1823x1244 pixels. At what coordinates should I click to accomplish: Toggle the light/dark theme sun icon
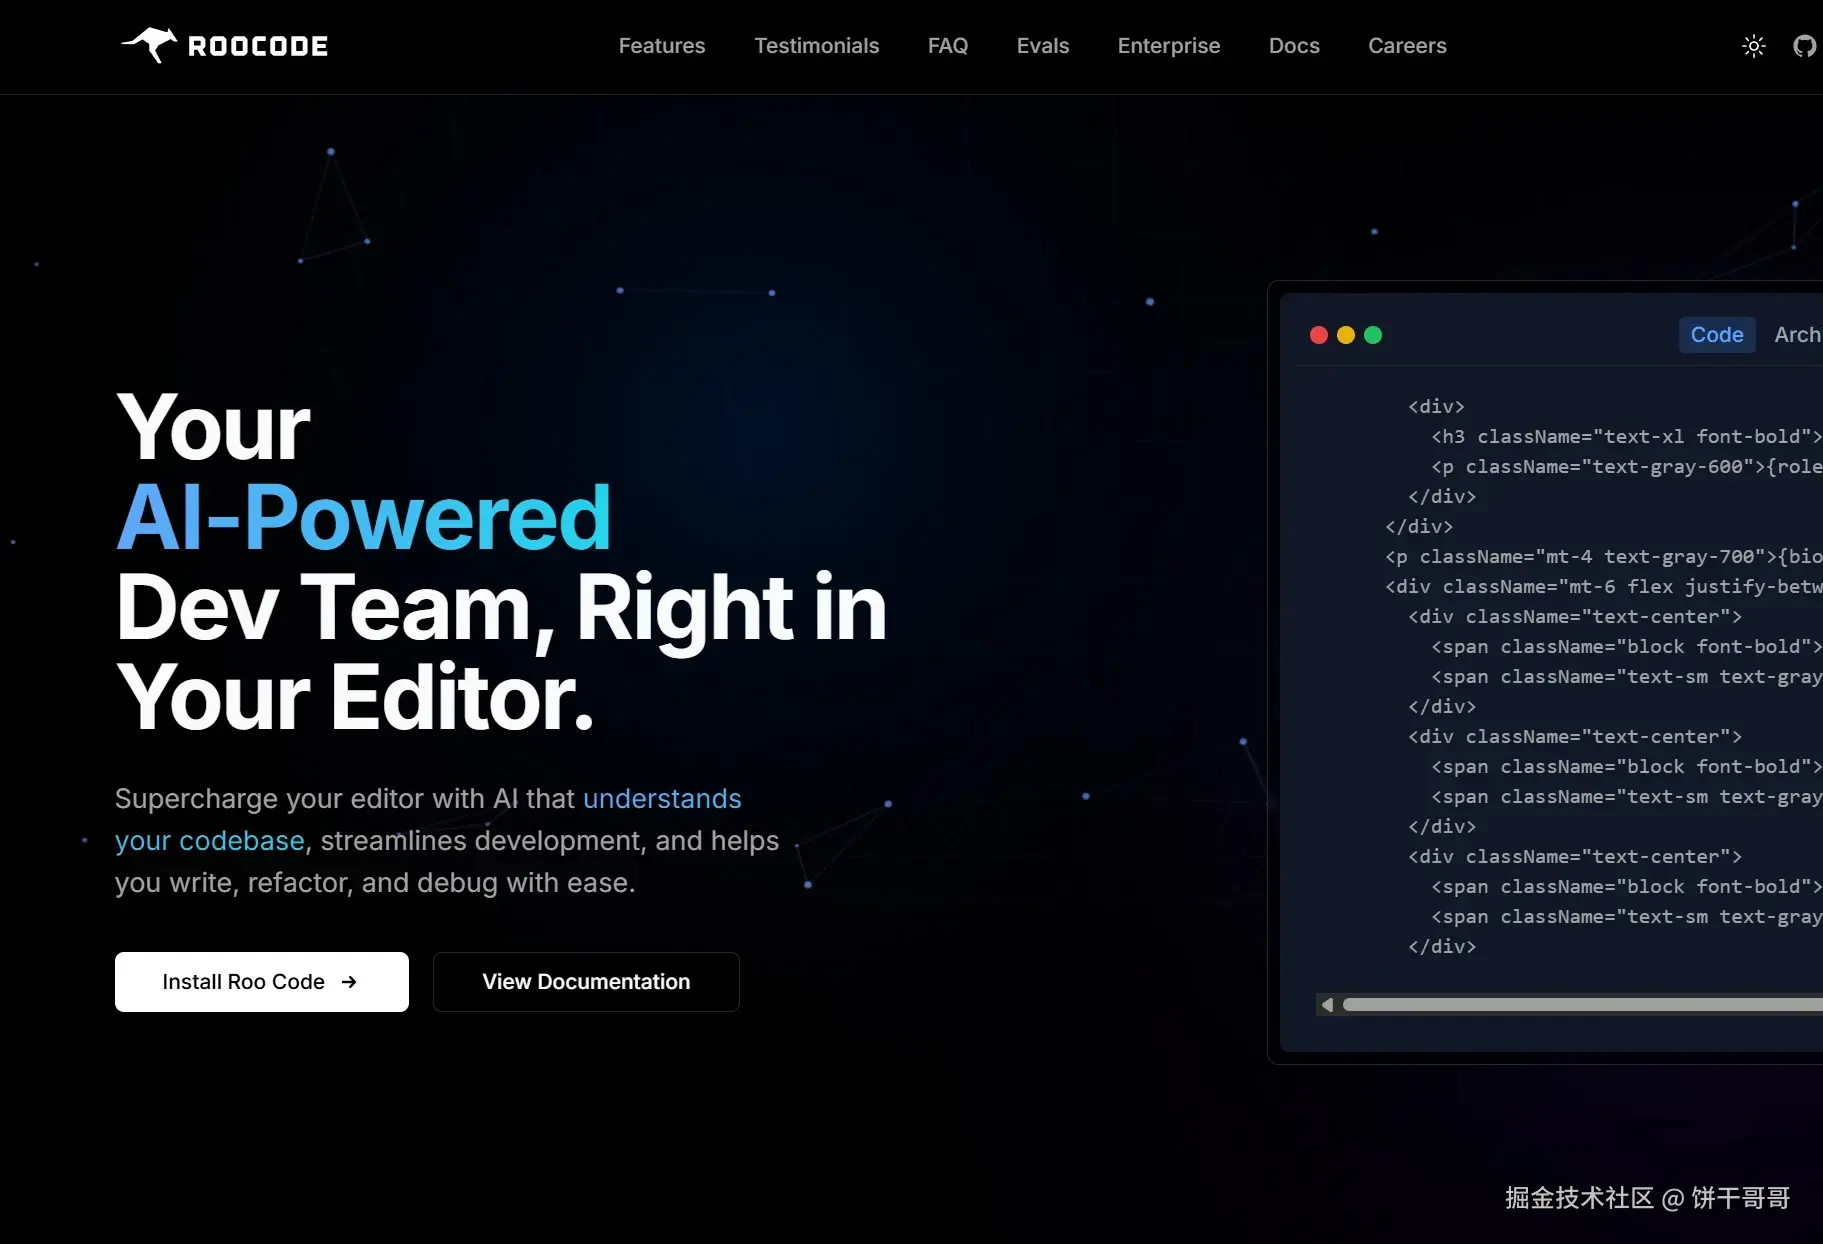coord(1754,46)
